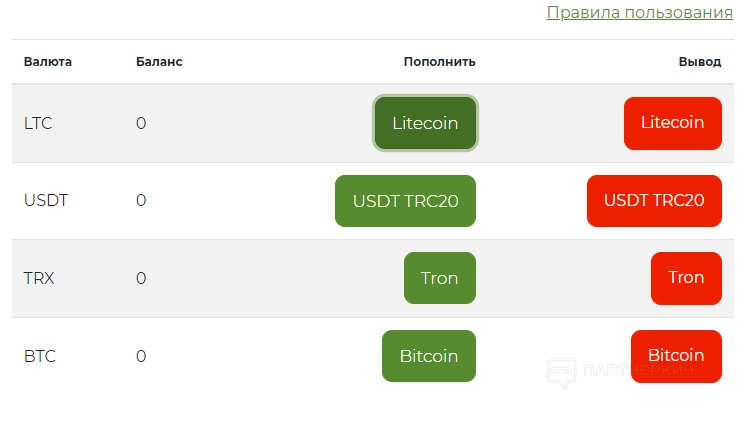
Task: Click the Валюта column header
Action: click(48, 62)
